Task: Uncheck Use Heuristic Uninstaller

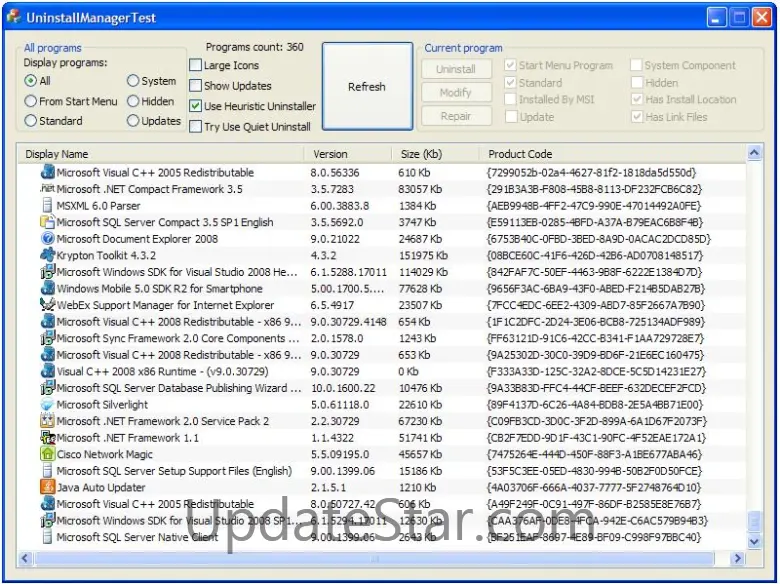Action: (195, 106)
